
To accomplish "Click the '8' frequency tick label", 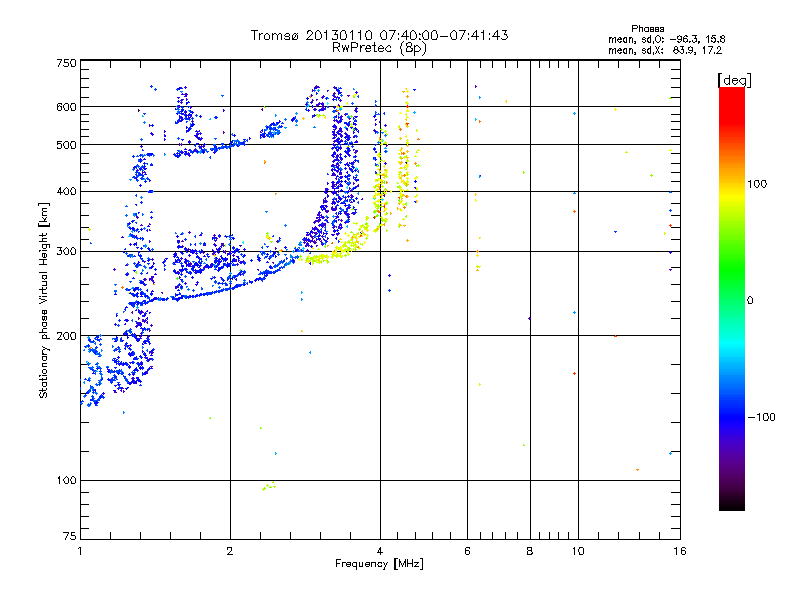I will [x=530, y=551].
